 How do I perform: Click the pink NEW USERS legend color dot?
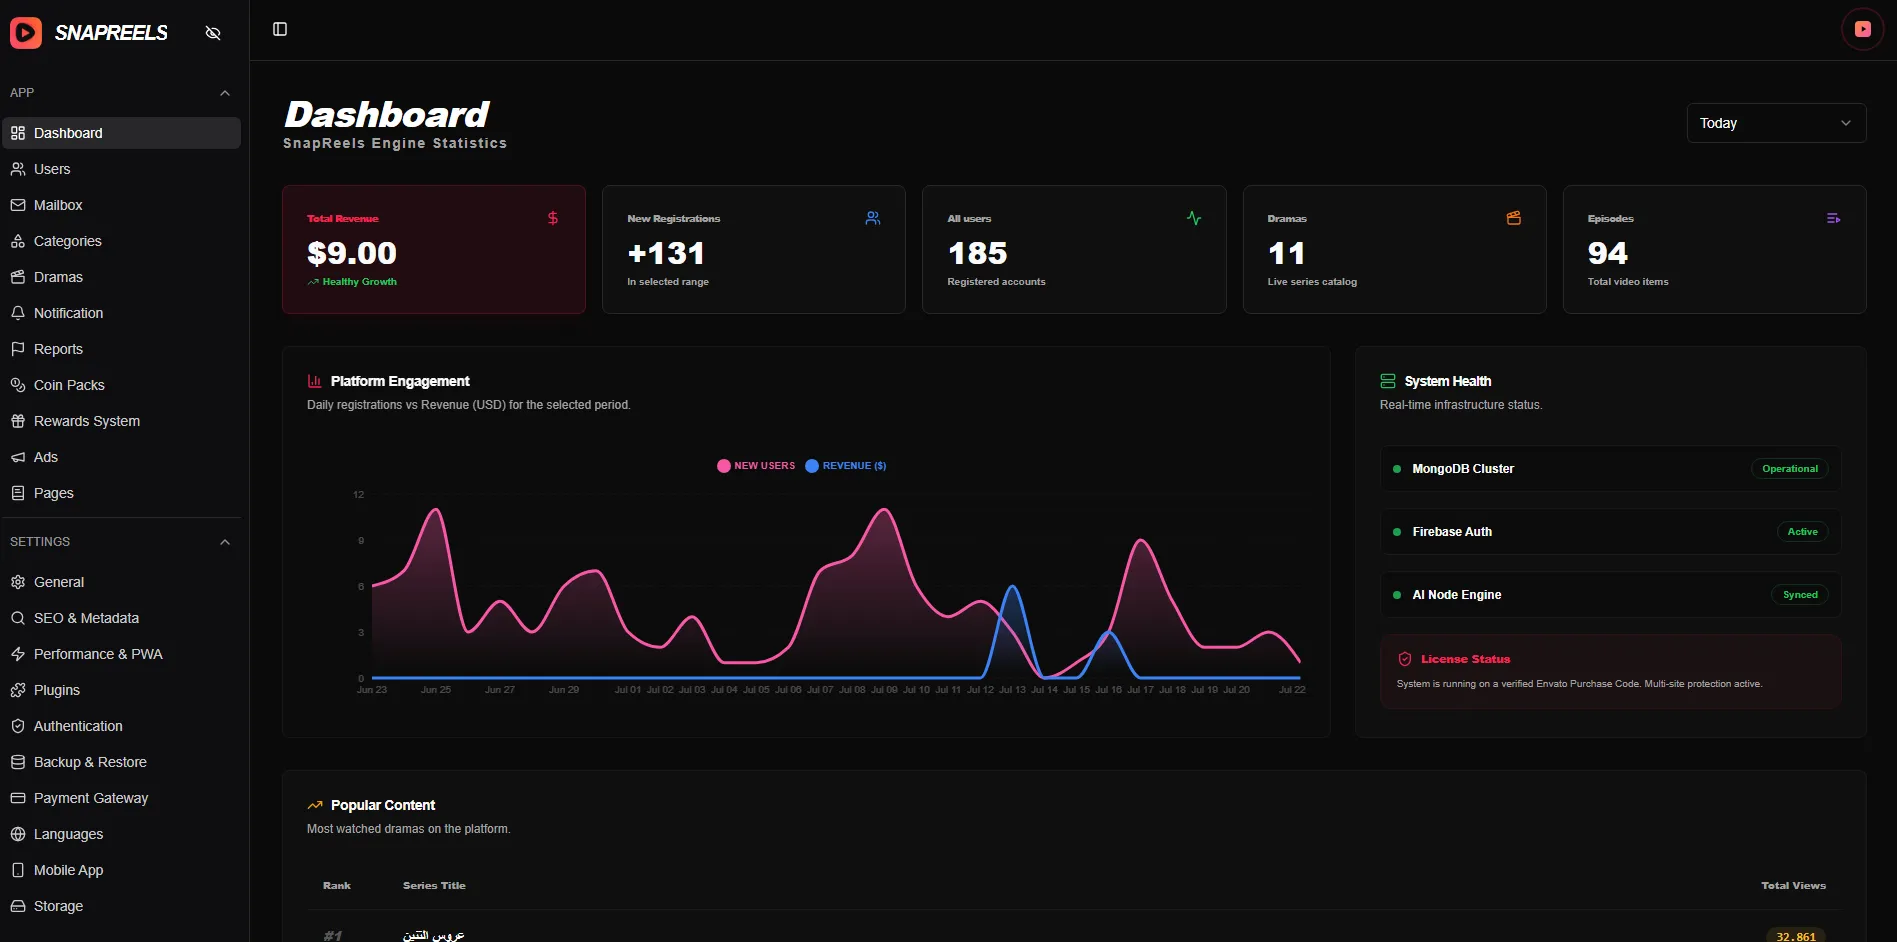click(724, 466)
